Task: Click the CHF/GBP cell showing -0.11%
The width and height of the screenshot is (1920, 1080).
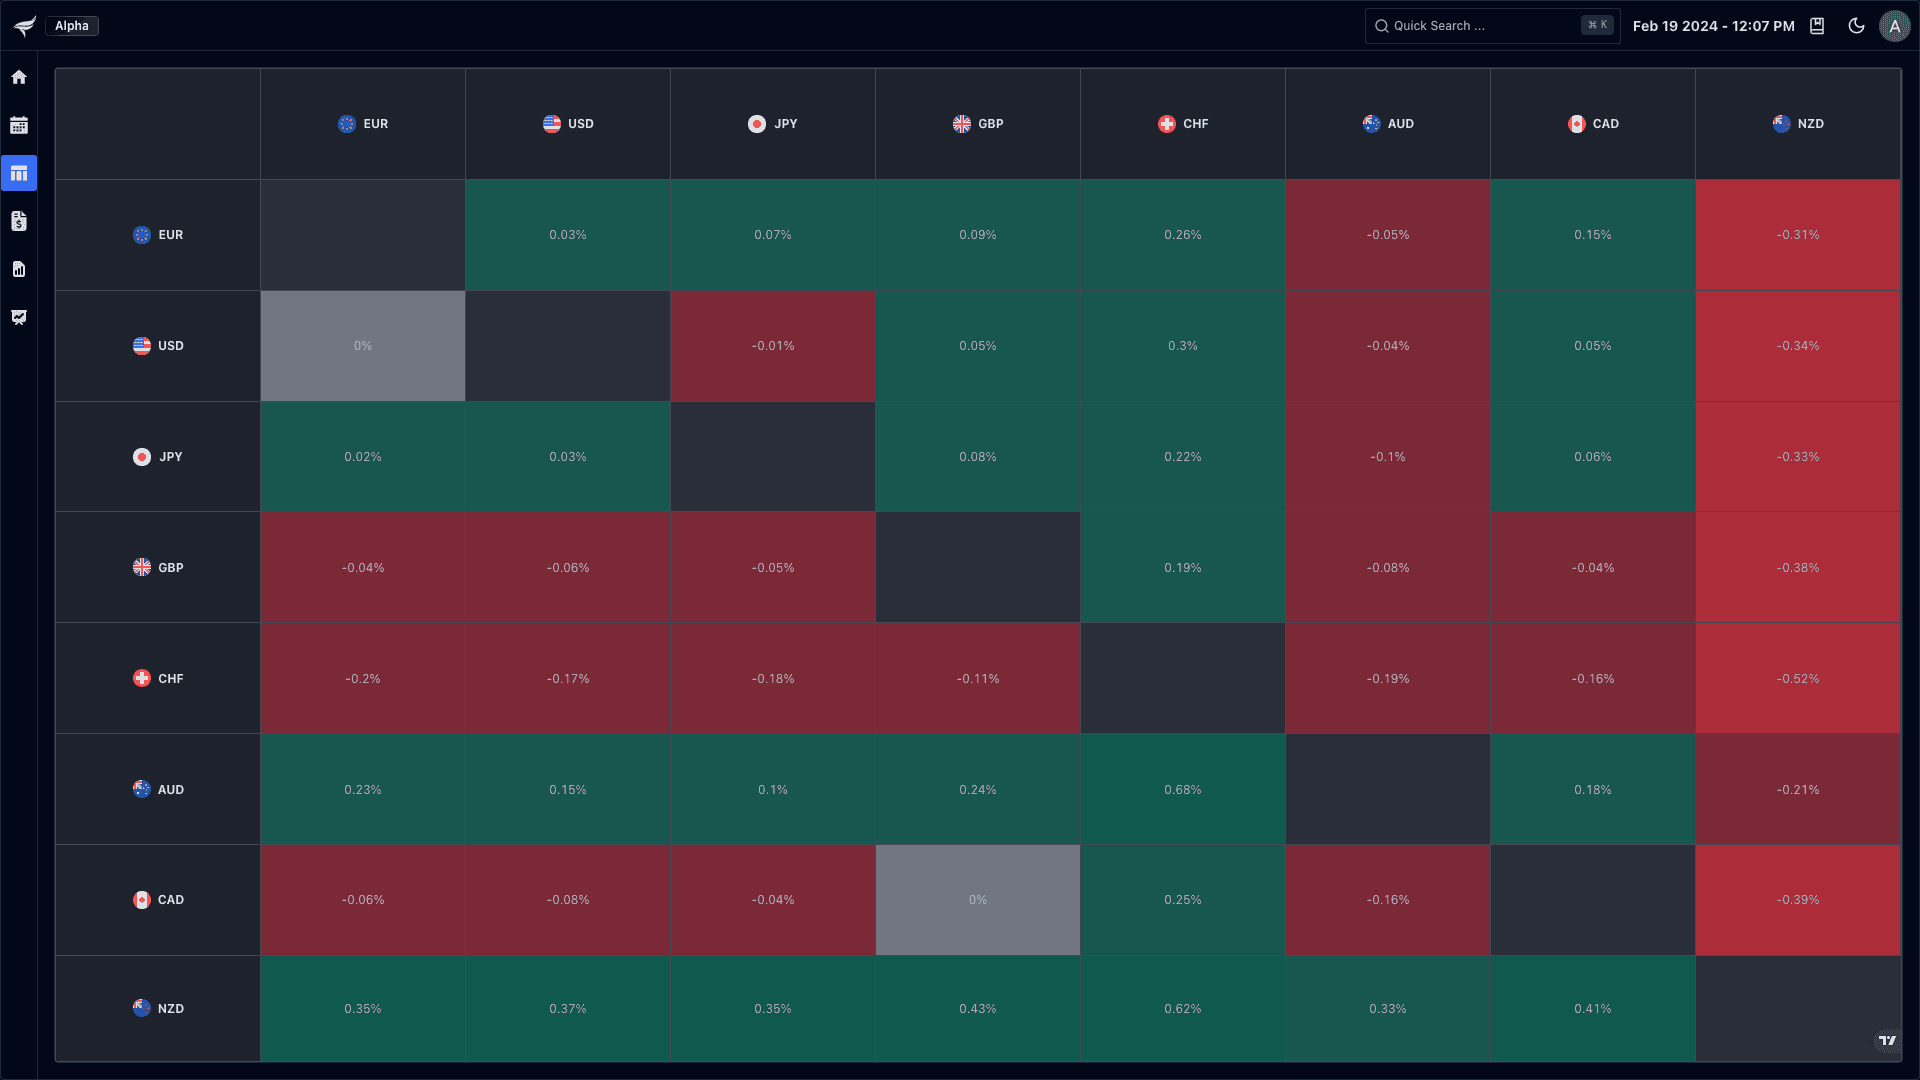Action: click(x=978, y=678)
